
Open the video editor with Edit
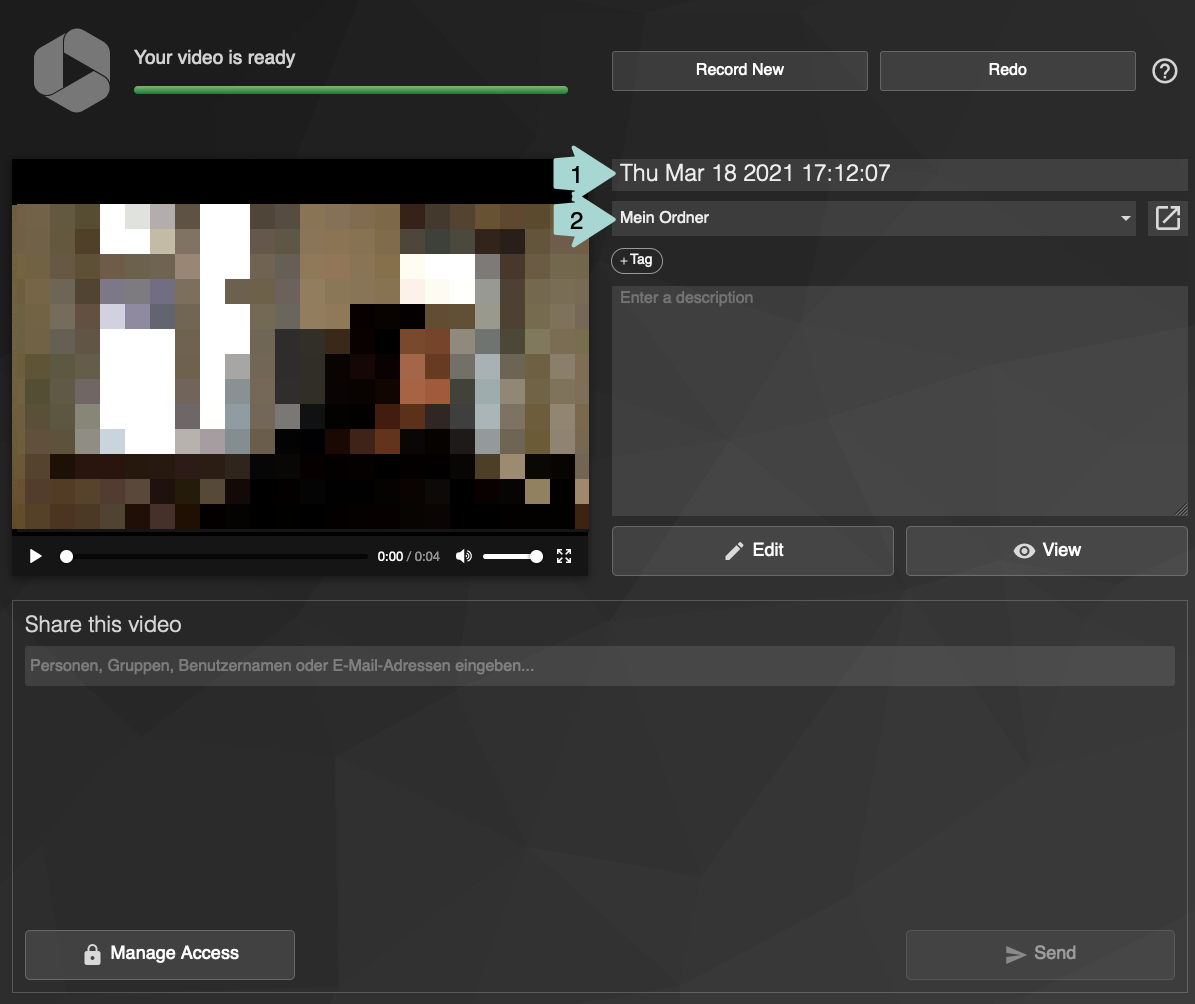[x=752, y=550]
